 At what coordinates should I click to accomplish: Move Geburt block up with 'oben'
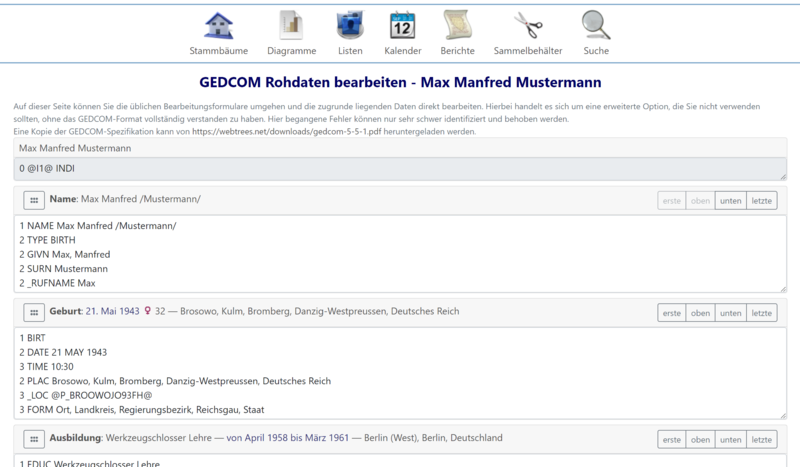point(699,313)
